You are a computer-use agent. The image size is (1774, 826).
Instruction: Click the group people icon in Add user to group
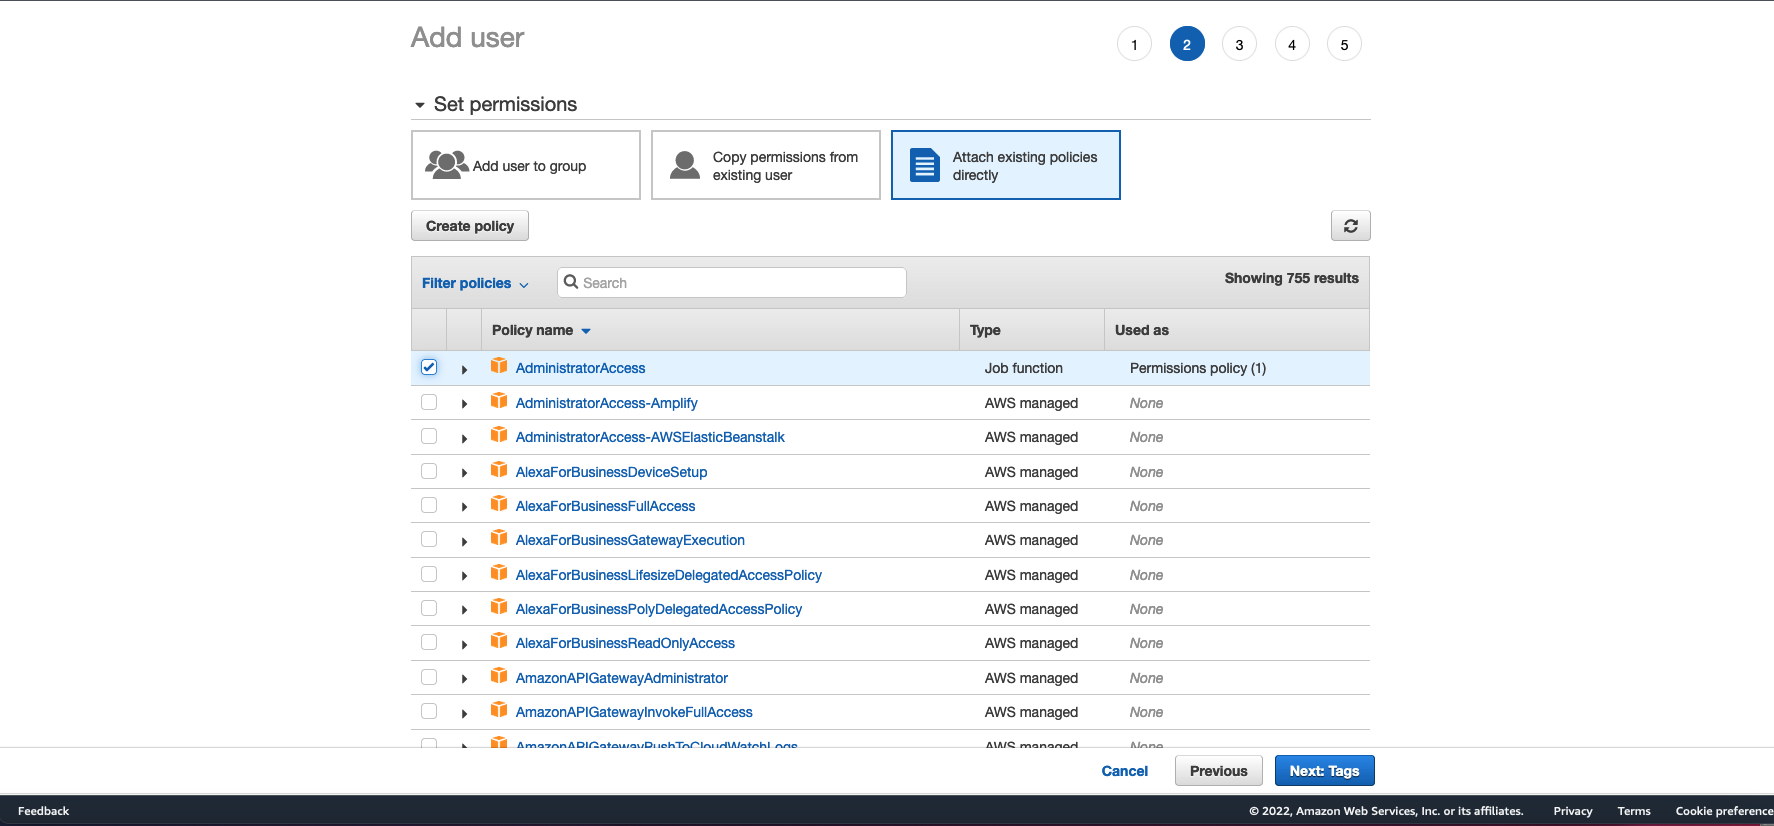[447, 165]
